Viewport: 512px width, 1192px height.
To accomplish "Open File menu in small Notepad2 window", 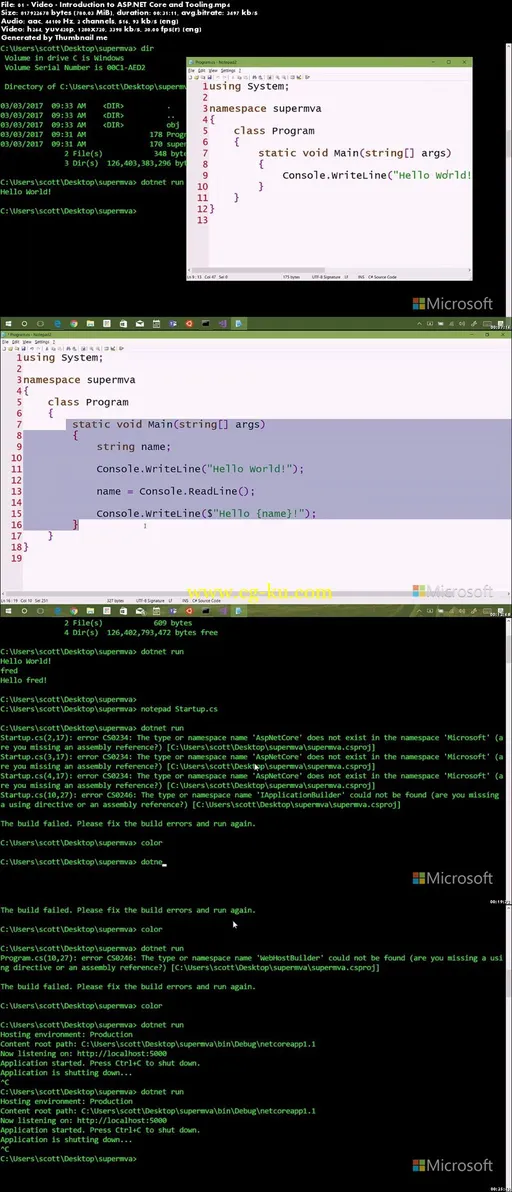I will click(191, 71).
